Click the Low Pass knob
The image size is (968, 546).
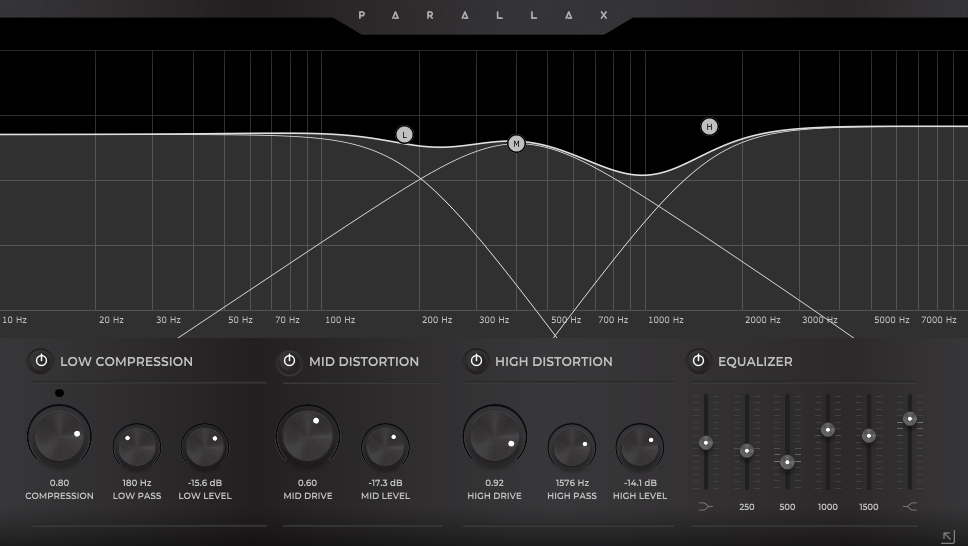(137, 447)
